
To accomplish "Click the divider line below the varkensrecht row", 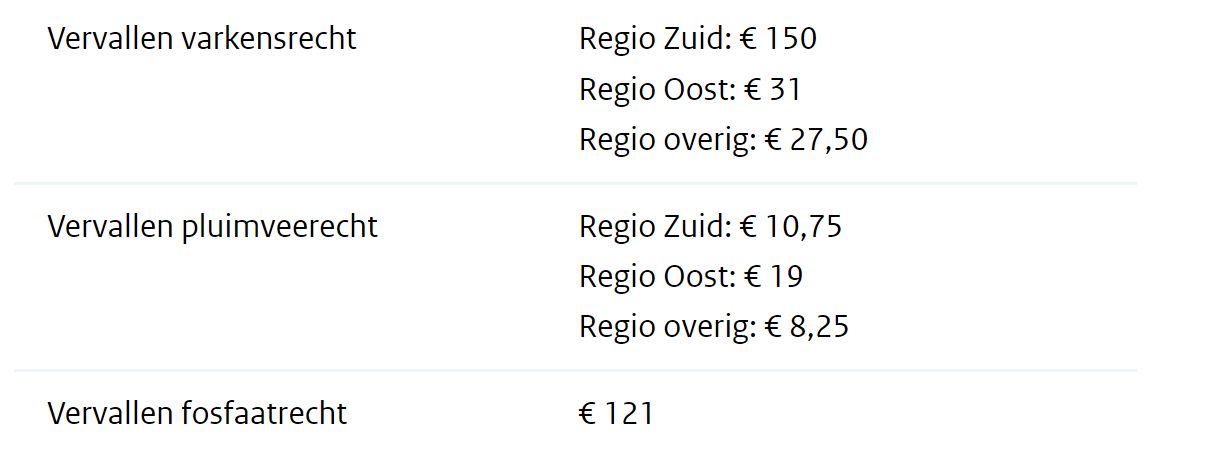I will click(x=575, y=184).
